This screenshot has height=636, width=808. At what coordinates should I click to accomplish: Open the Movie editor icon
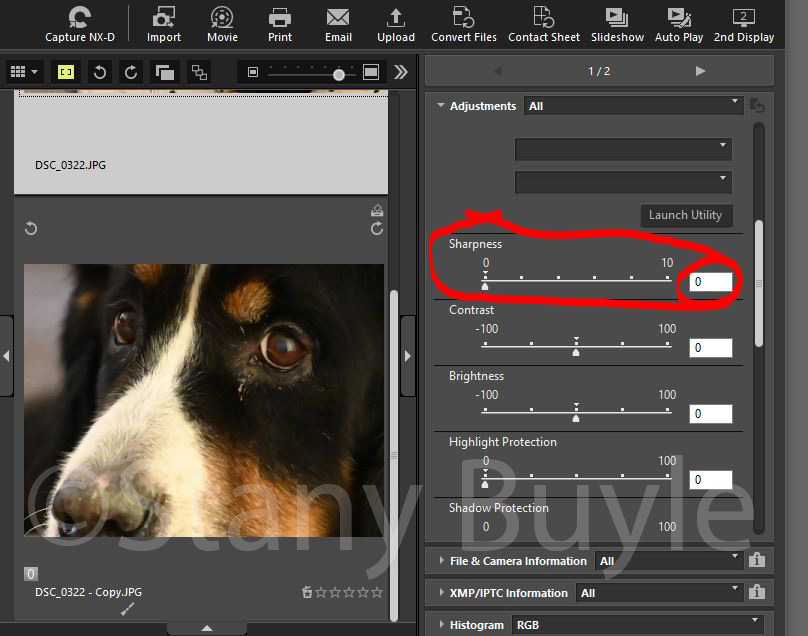click(222, 24)
